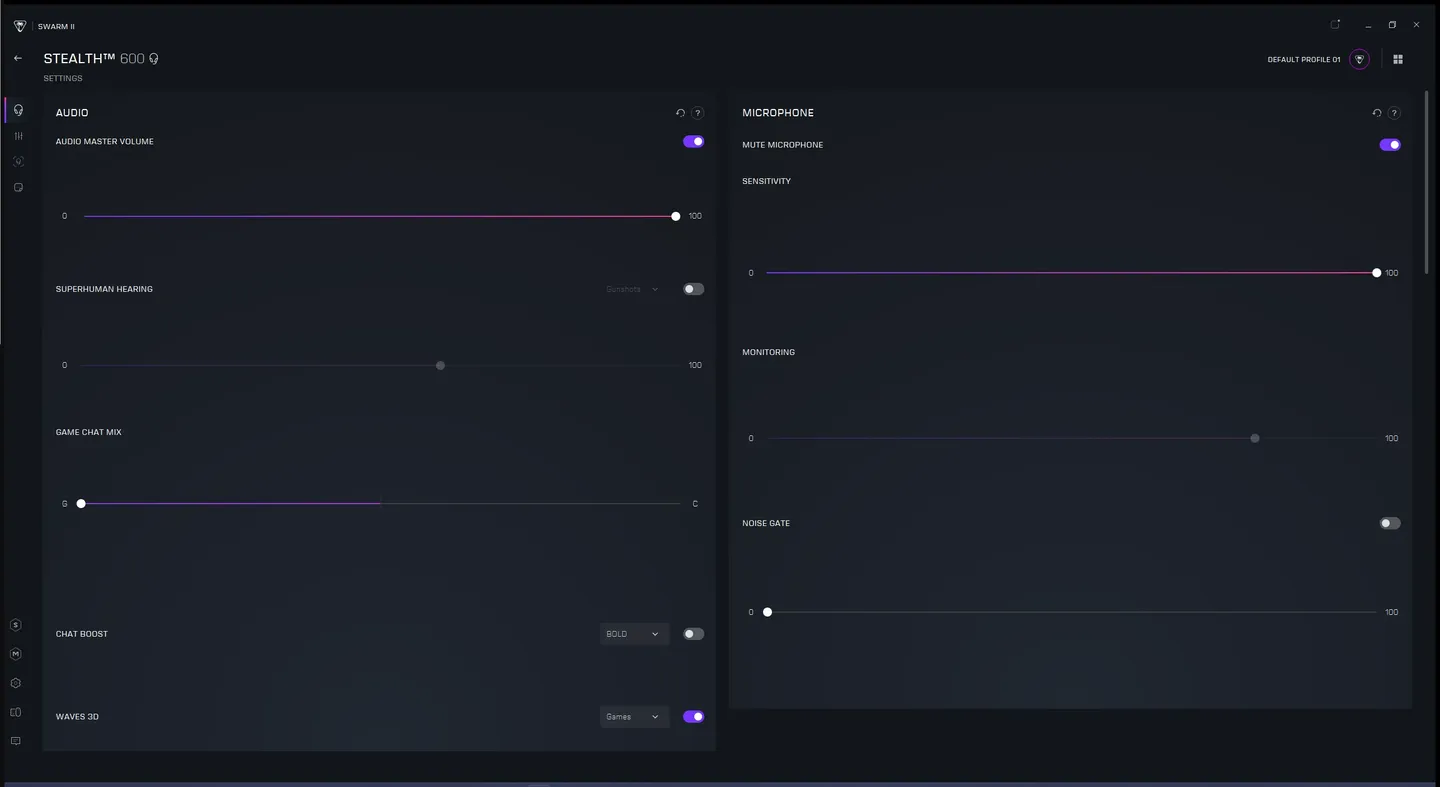The image size is (1440, 787).
Task: Open the equalizer sliders sidebar icon
Action: [x=18, y=136]
